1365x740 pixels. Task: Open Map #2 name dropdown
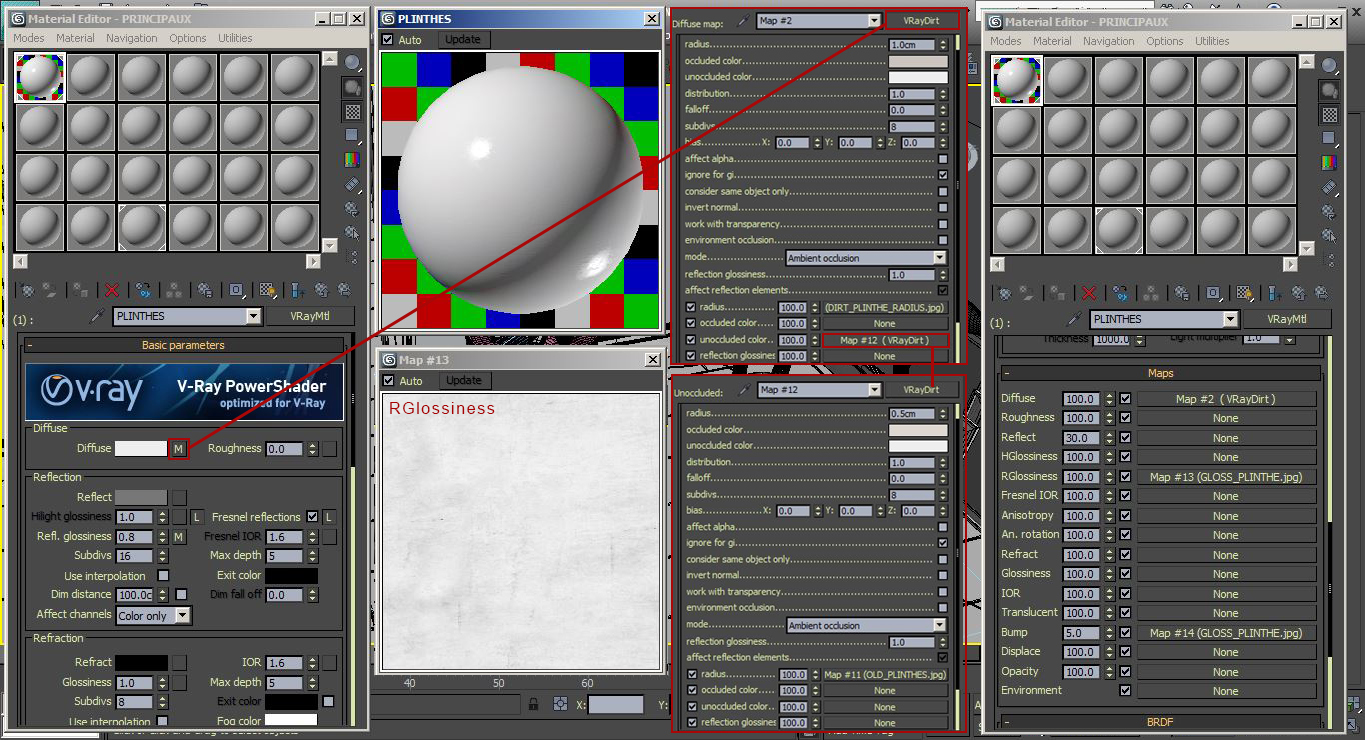tap(874, 20)
